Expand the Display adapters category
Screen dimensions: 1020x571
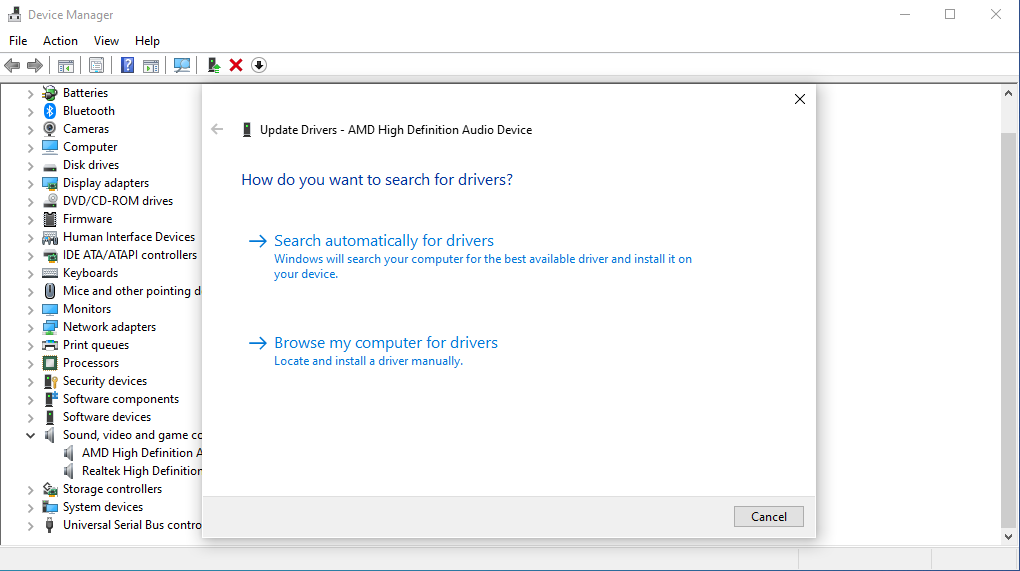pyautogui.click(x=30, y=183)
